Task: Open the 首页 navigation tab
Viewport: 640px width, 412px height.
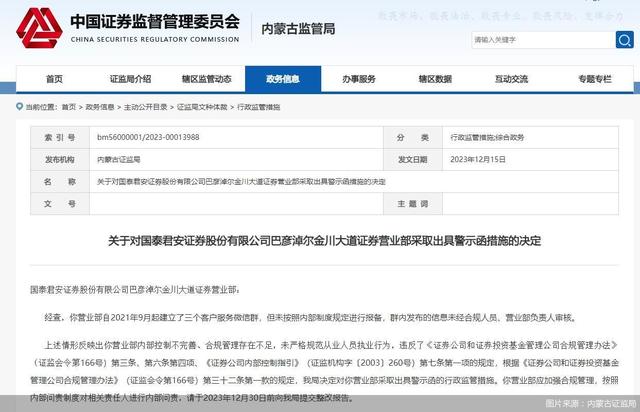Action: pyautogui.click(x=54, y=79)
